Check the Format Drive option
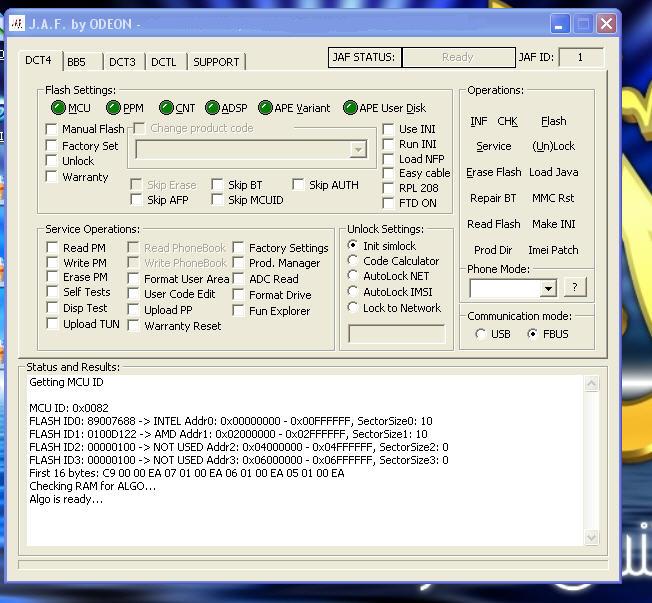Viewport: 652px width, 603px height. point(238,294)
